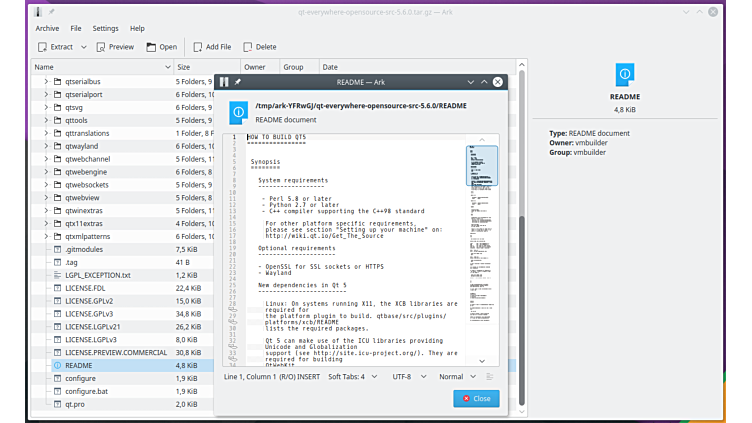Click the line modes icon in status bar

(x=489, y=377)
